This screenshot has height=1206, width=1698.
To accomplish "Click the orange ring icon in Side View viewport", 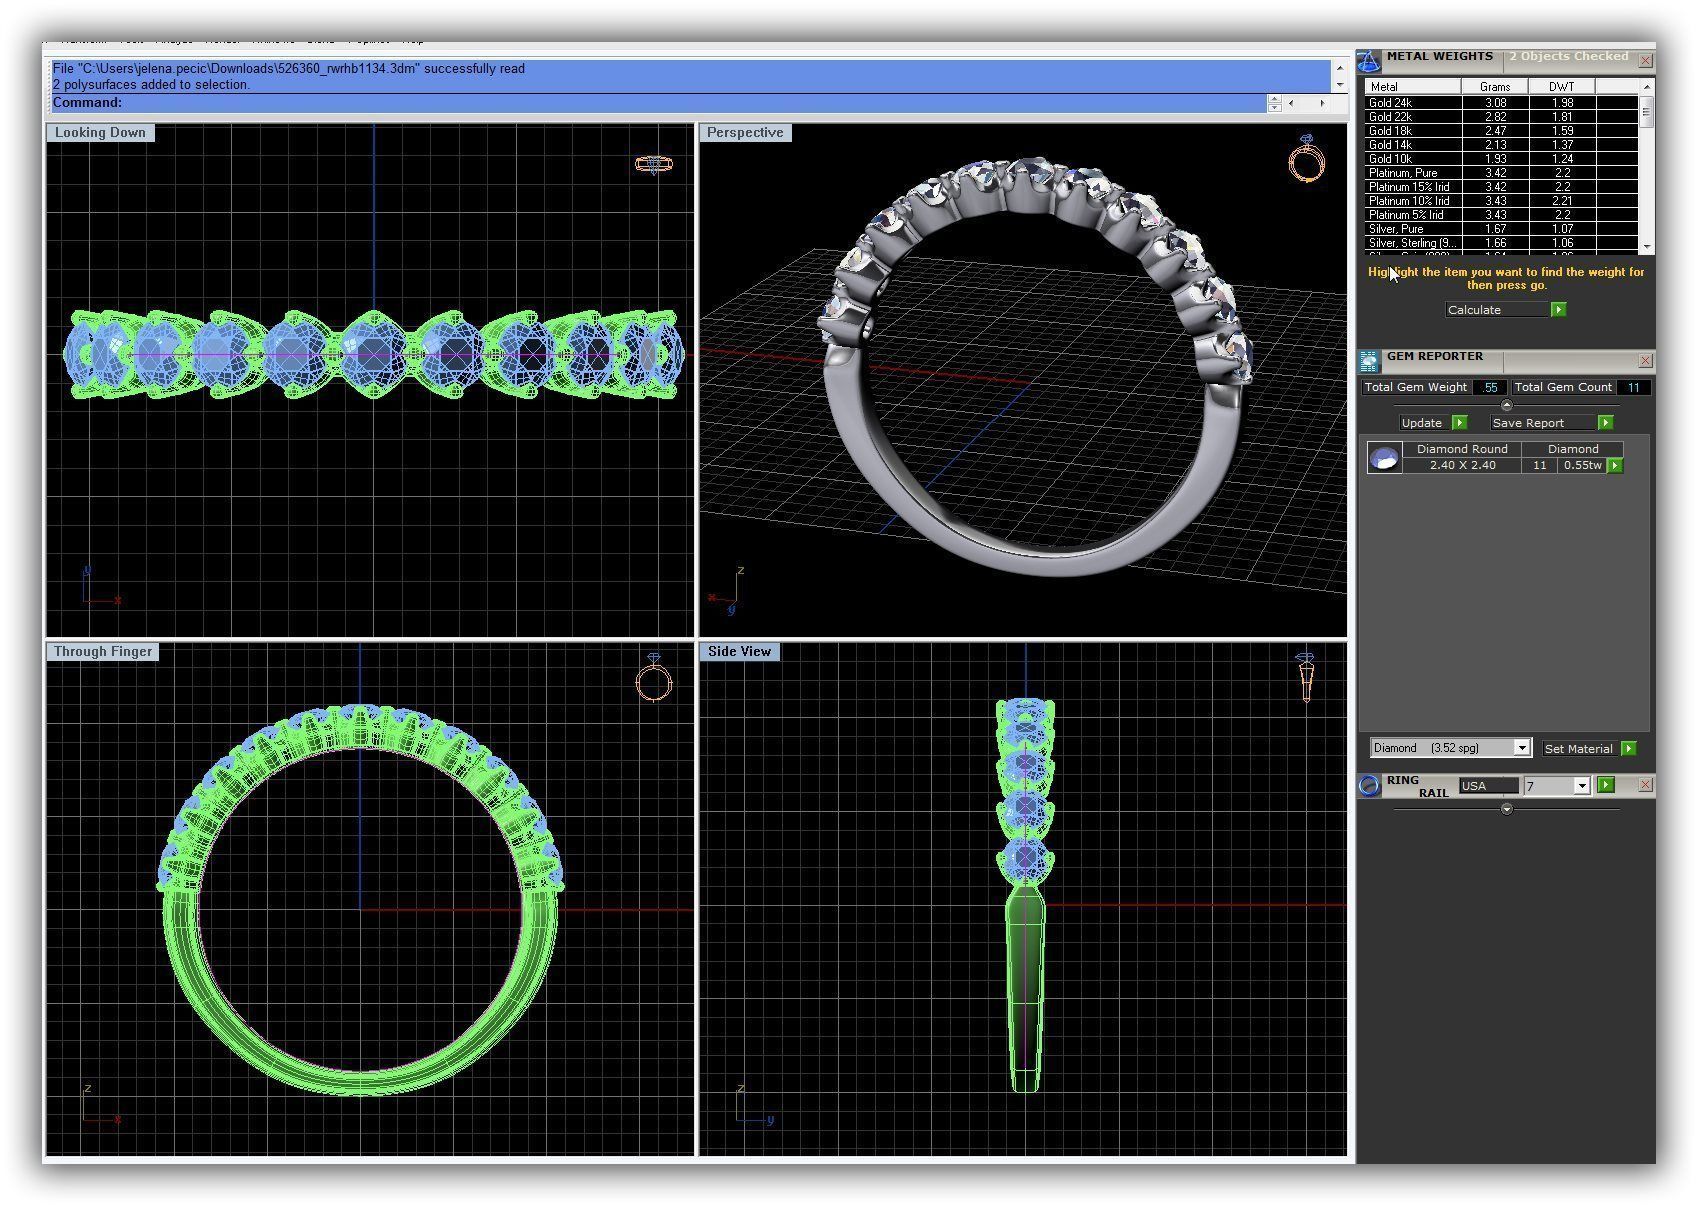I will (x=1305, y=677).
